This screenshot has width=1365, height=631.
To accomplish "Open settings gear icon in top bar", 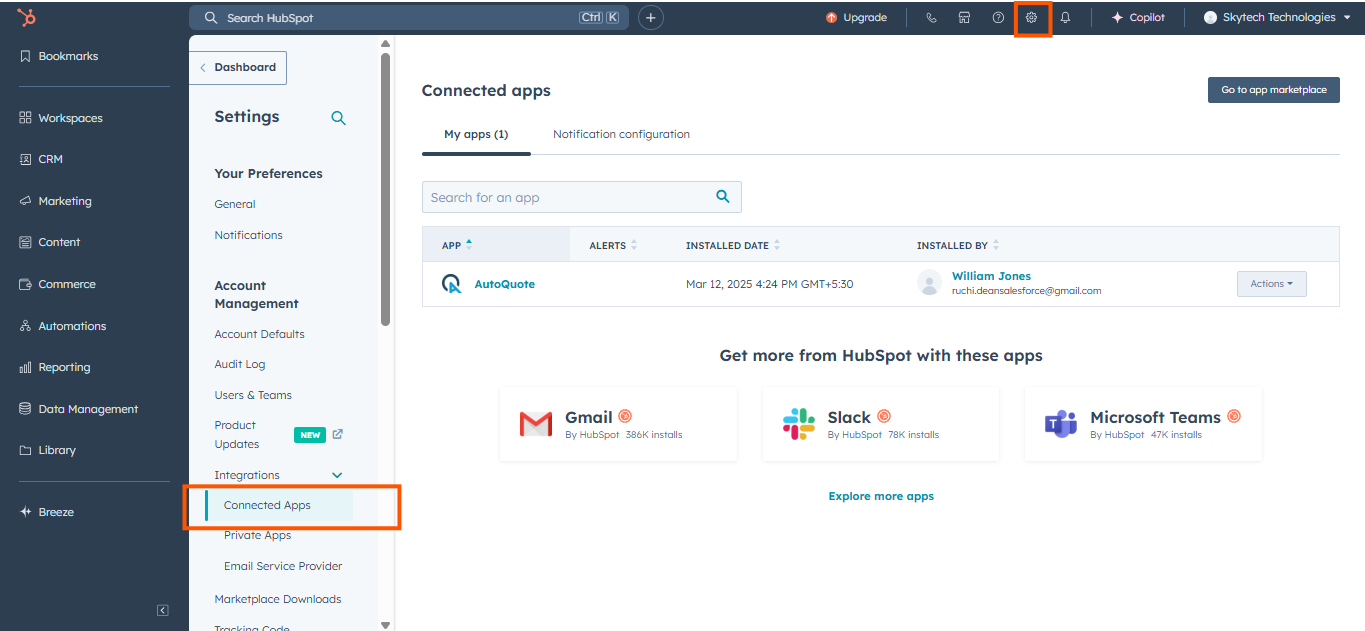I will (x=1031, y=18).
